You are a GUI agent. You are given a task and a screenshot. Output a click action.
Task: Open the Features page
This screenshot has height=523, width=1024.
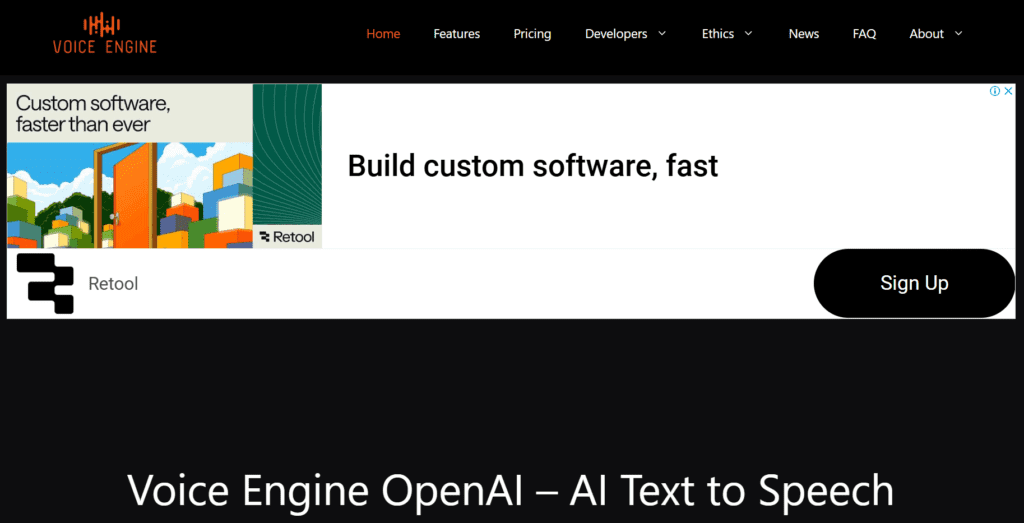[x=456, y=34]
